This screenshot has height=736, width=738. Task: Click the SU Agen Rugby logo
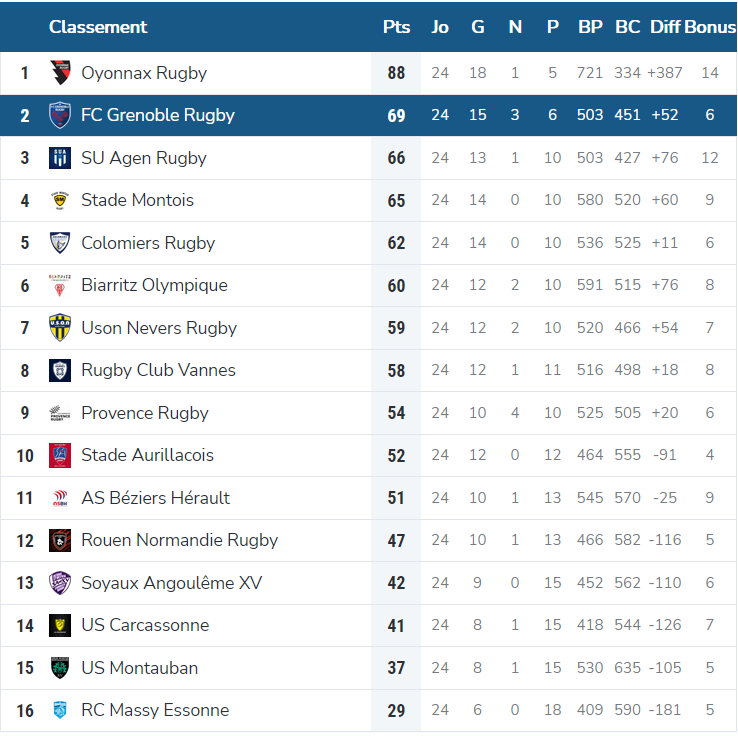[60, 158]
